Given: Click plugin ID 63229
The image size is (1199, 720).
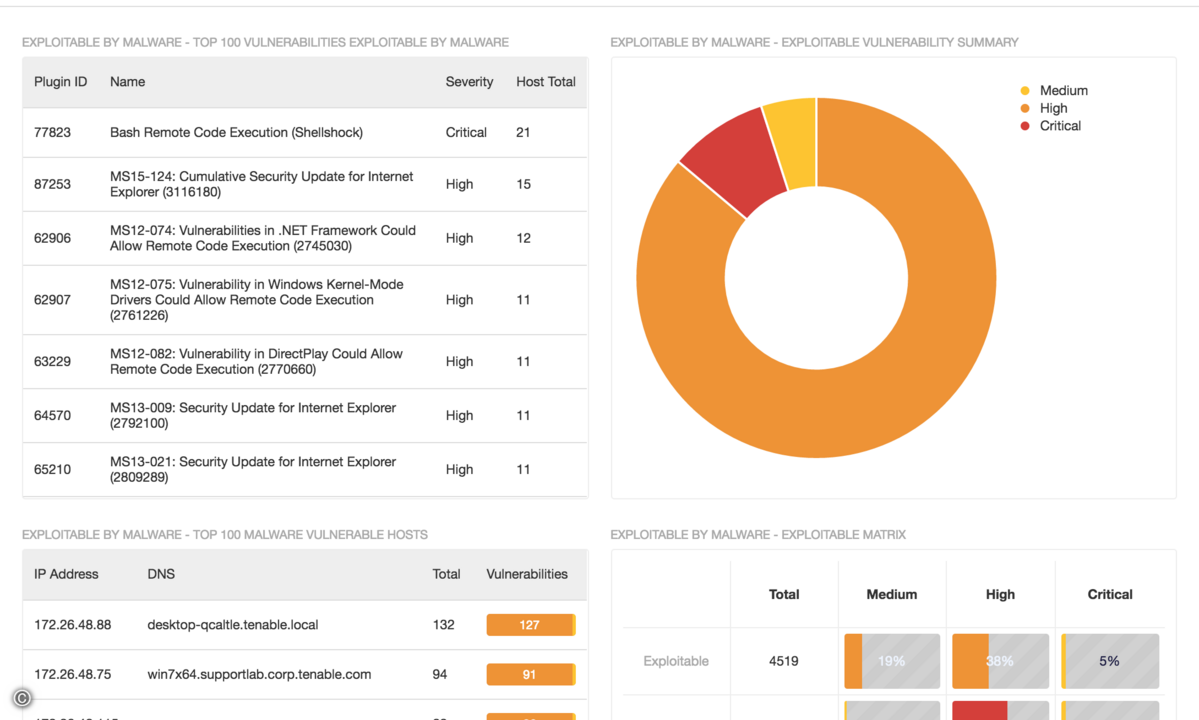Looking at the screenshot, I should point(52,362).
